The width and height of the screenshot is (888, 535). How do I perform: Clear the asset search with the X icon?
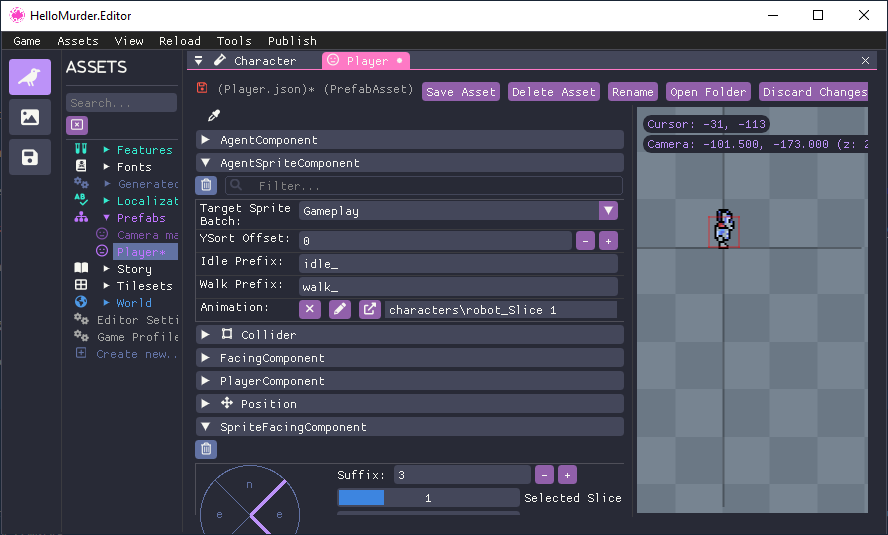(x=77, y=125)
